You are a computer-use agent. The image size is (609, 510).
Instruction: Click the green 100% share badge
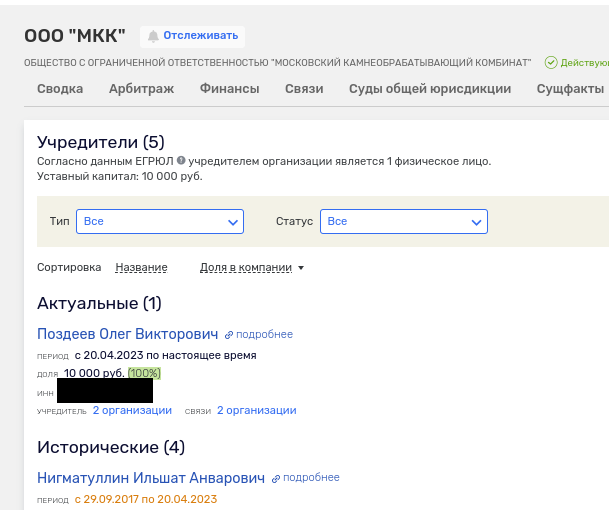(x=144, y=373)
